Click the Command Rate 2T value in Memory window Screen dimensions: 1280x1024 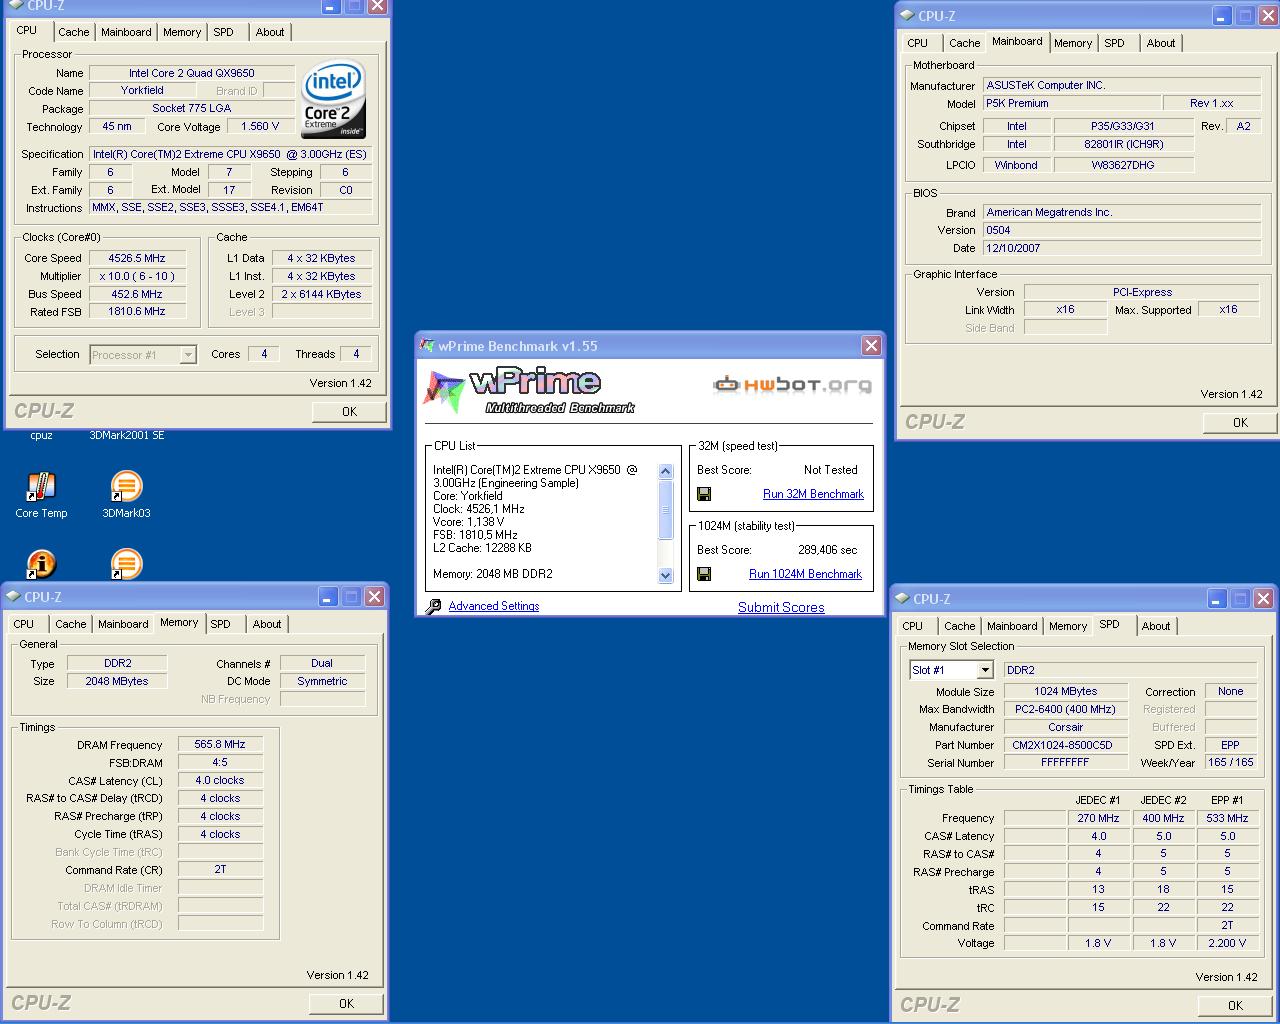(x=220, y=869)
